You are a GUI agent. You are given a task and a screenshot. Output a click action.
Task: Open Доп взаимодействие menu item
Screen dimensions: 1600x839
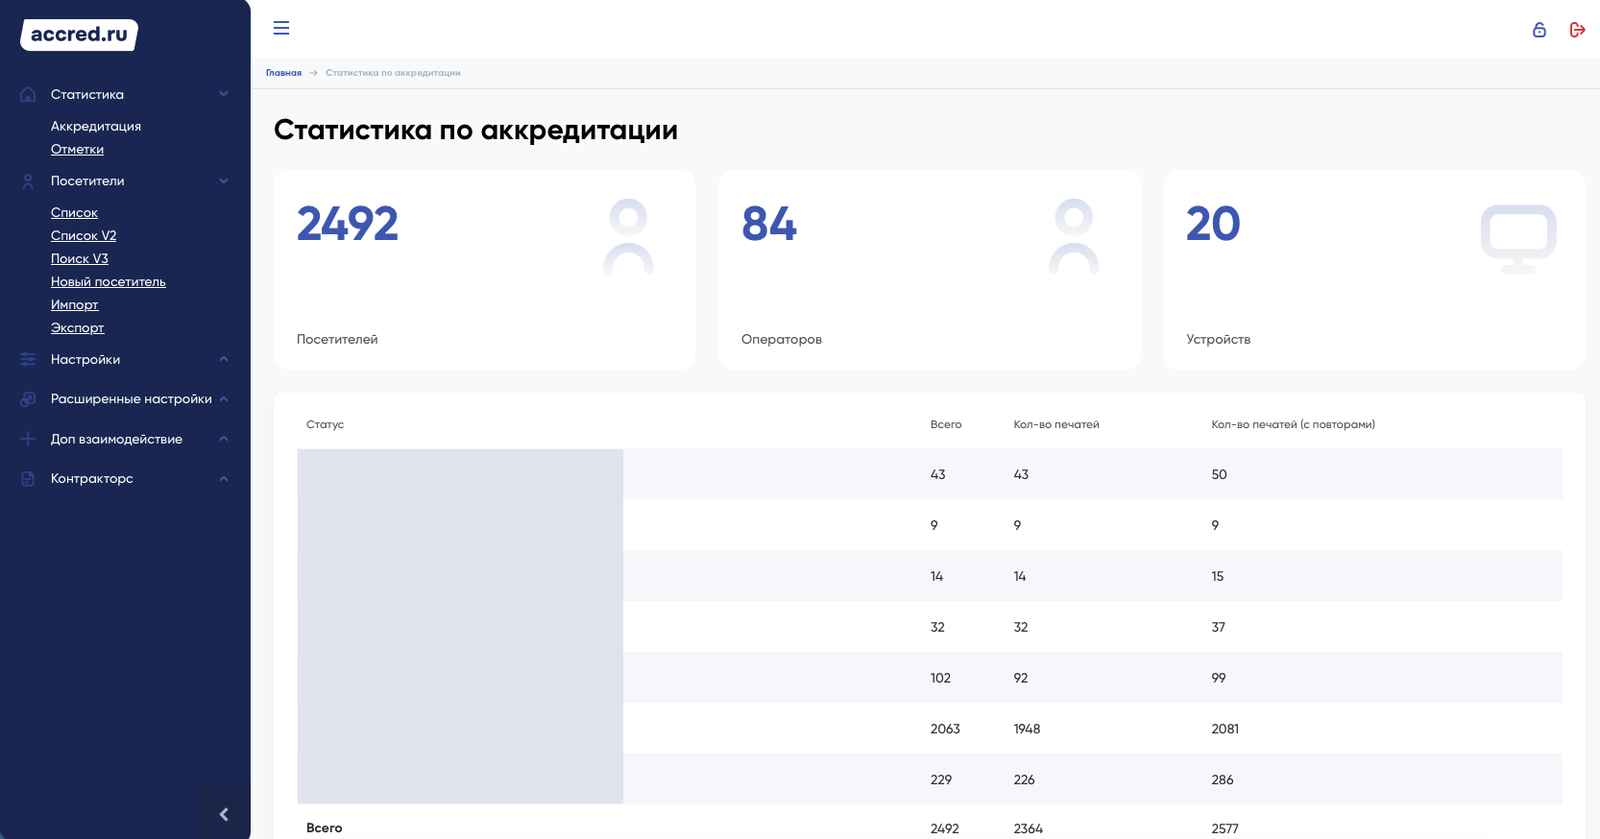point(116,439)
